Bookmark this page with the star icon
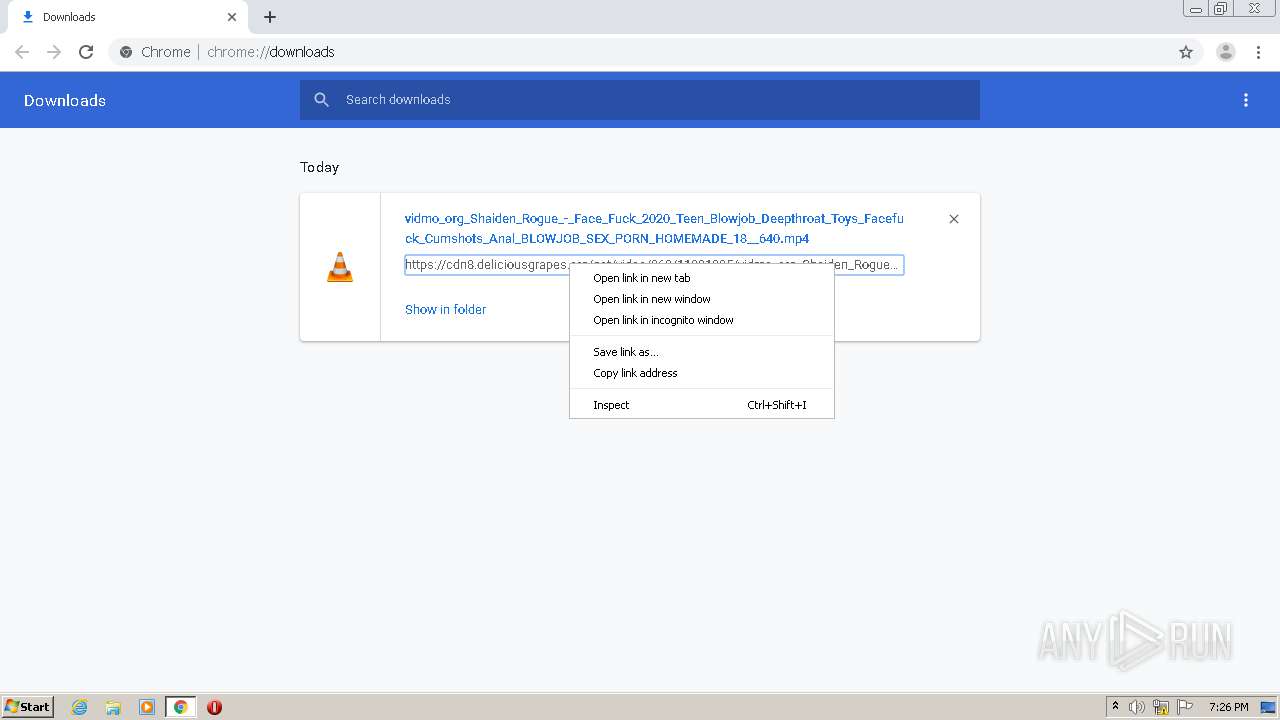 (x=1186, y=52)
